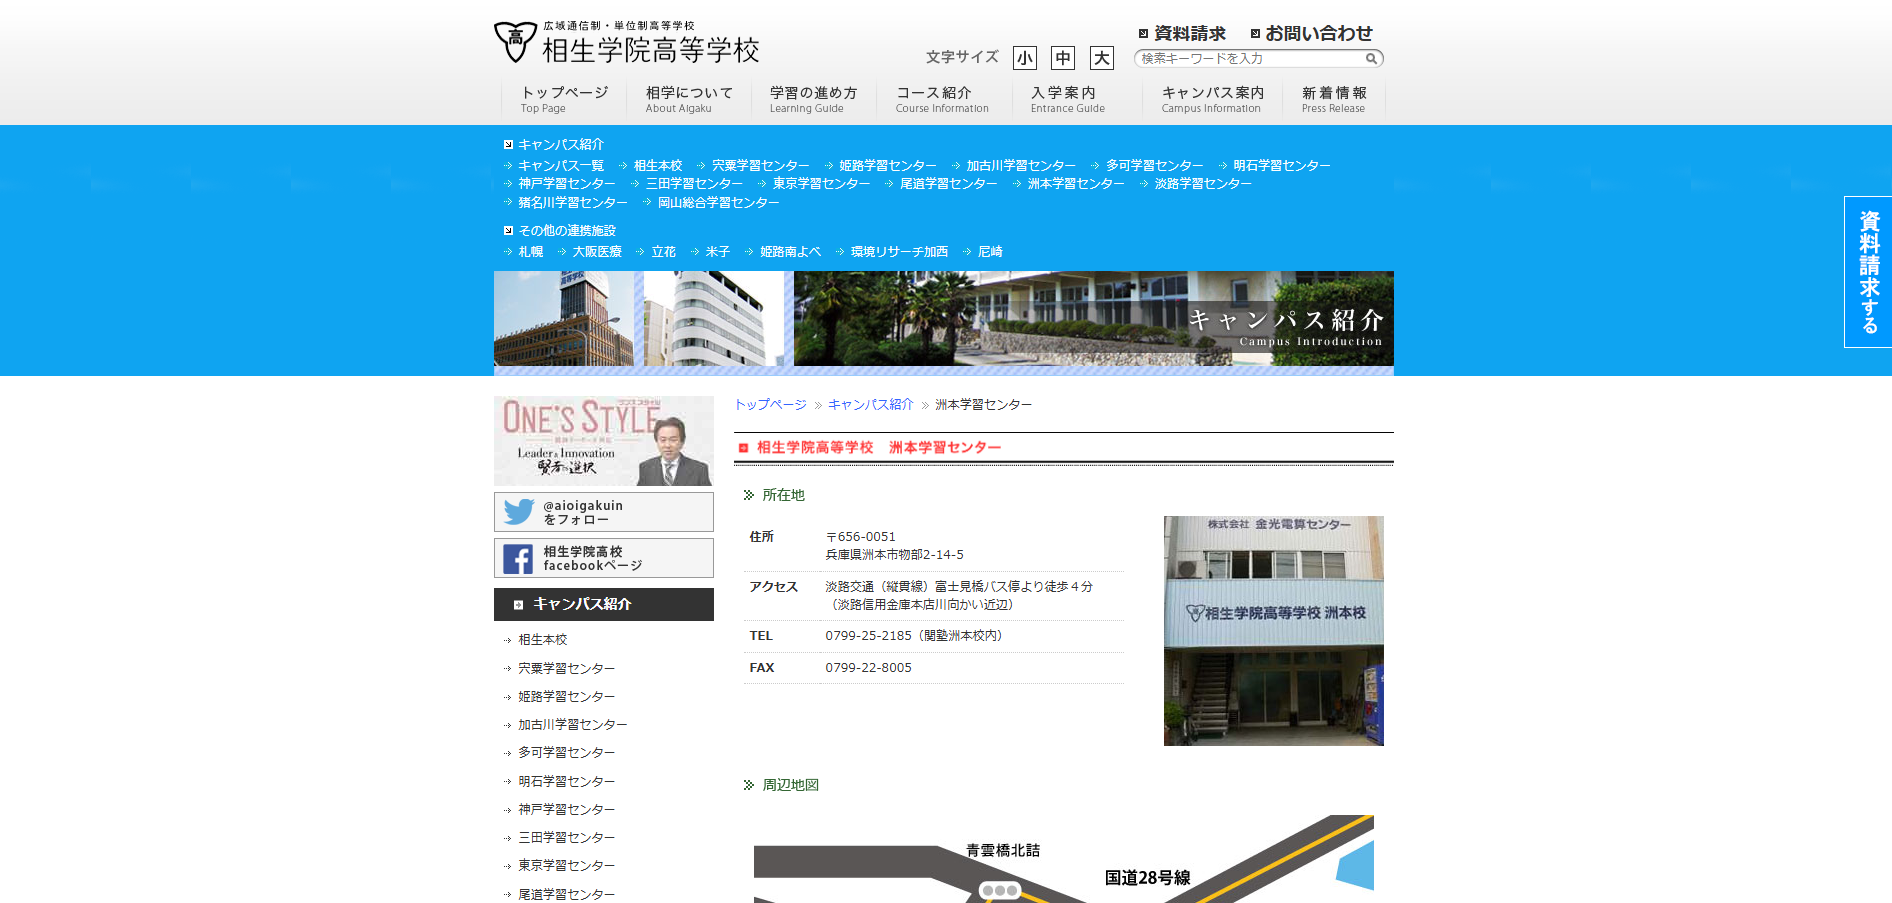Click the 資料請求 header link
This screenshot has height=903, width=1892.
pyautogui.click(x=1188, y=34)
